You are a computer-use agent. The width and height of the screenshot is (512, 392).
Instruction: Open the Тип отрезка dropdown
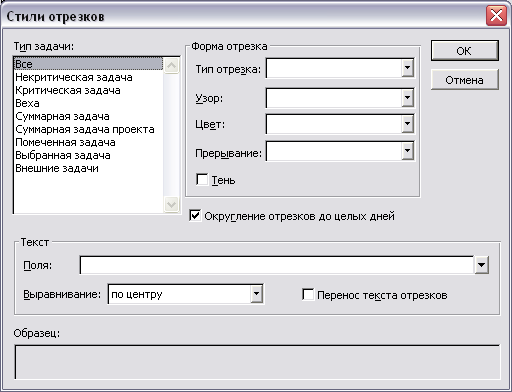(407, 68)
